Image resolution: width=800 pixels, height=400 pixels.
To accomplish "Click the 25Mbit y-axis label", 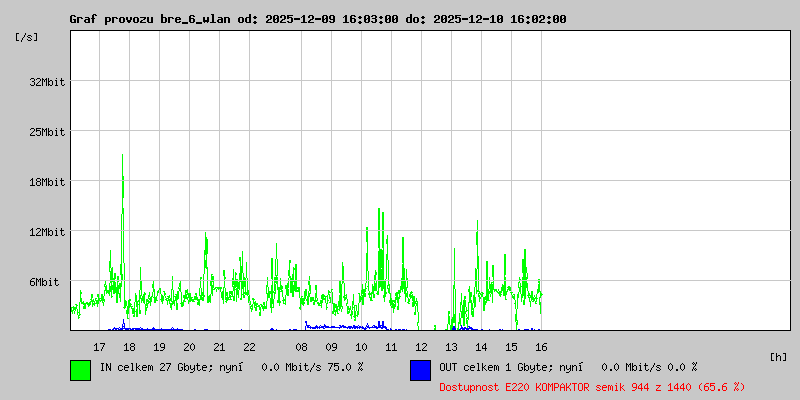I will [x=47, y=132].
